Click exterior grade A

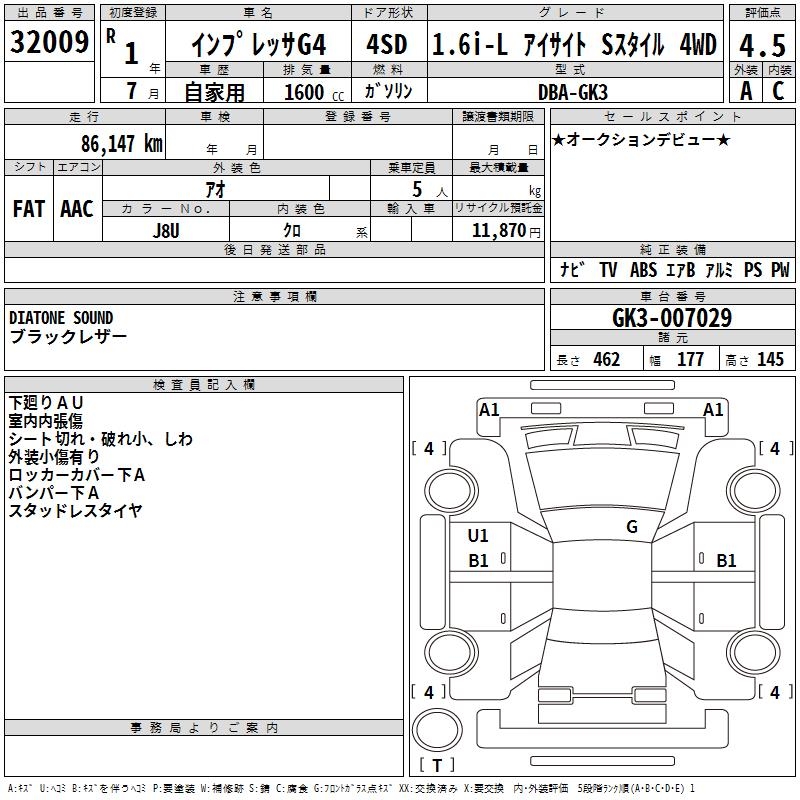746,91
